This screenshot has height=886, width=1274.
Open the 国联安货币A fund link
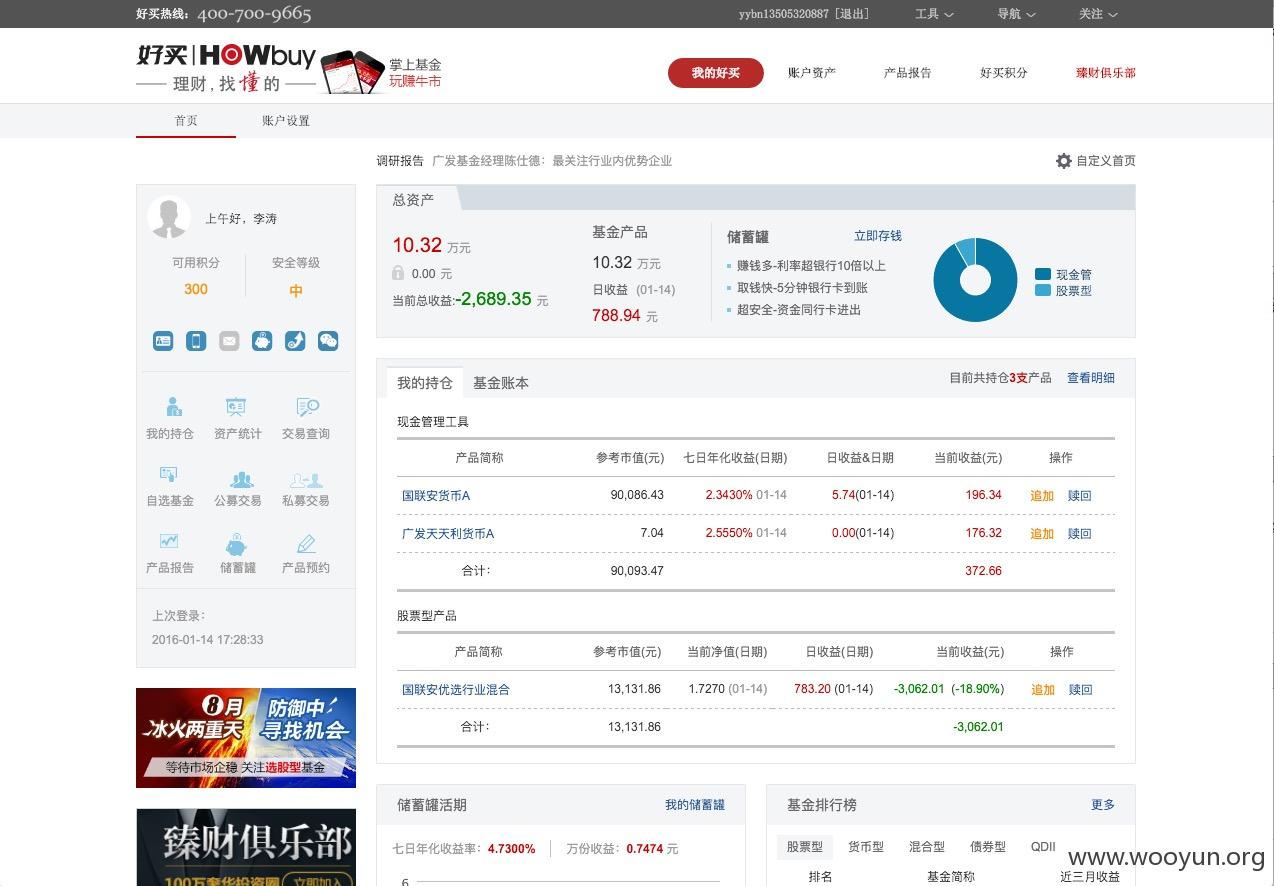436,496
